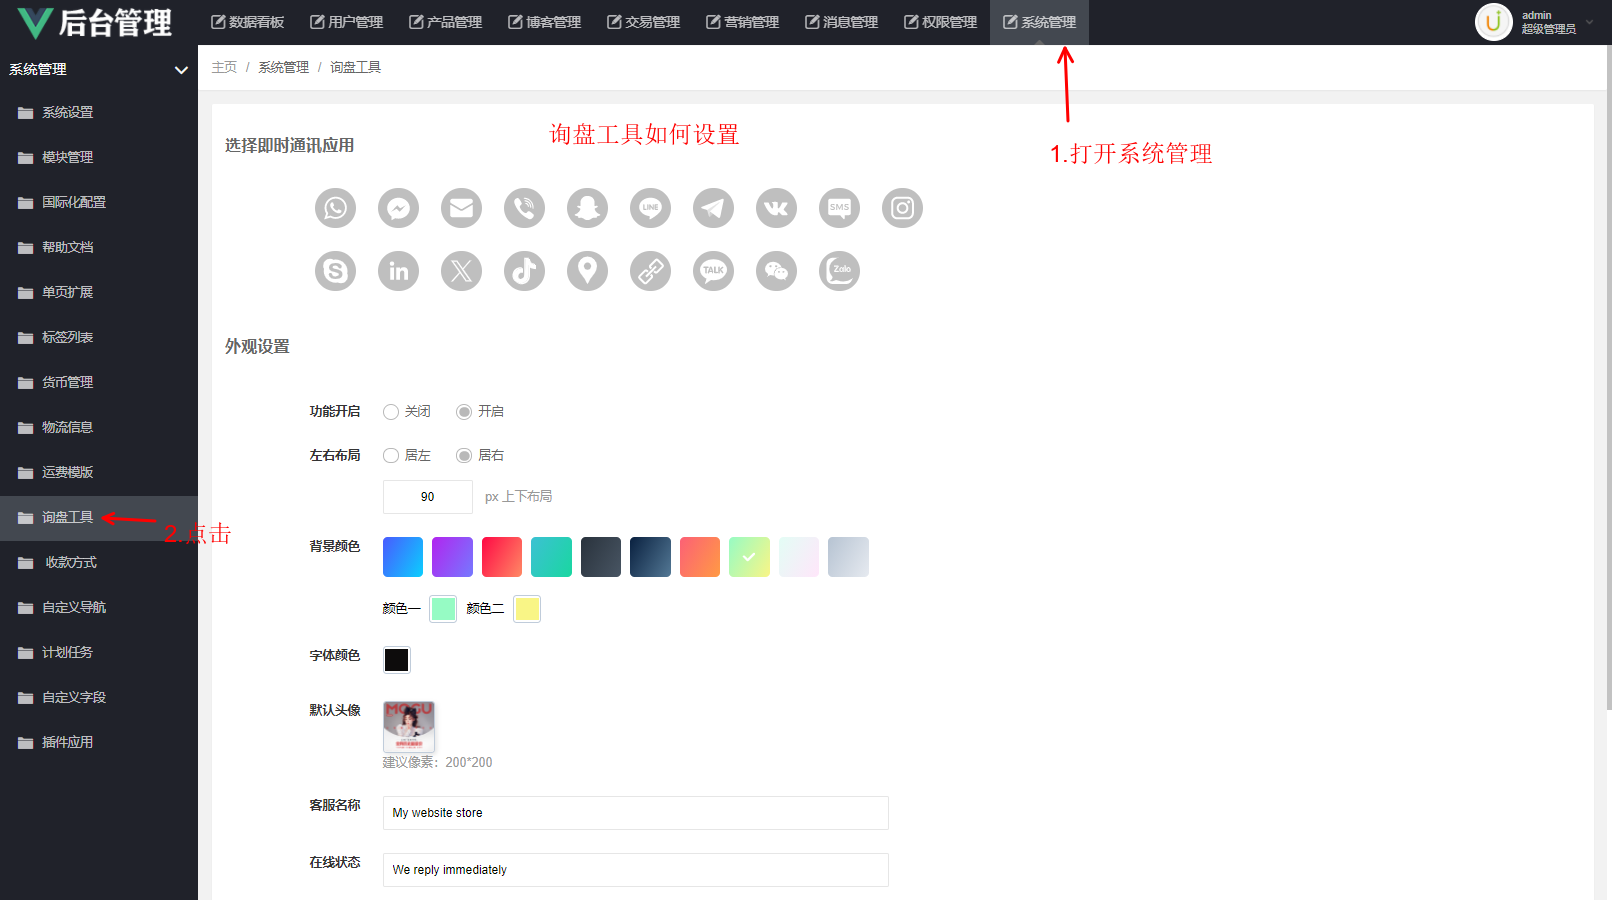
Task: Select the Email envelope icon
Action: click(x=461, y=208)
